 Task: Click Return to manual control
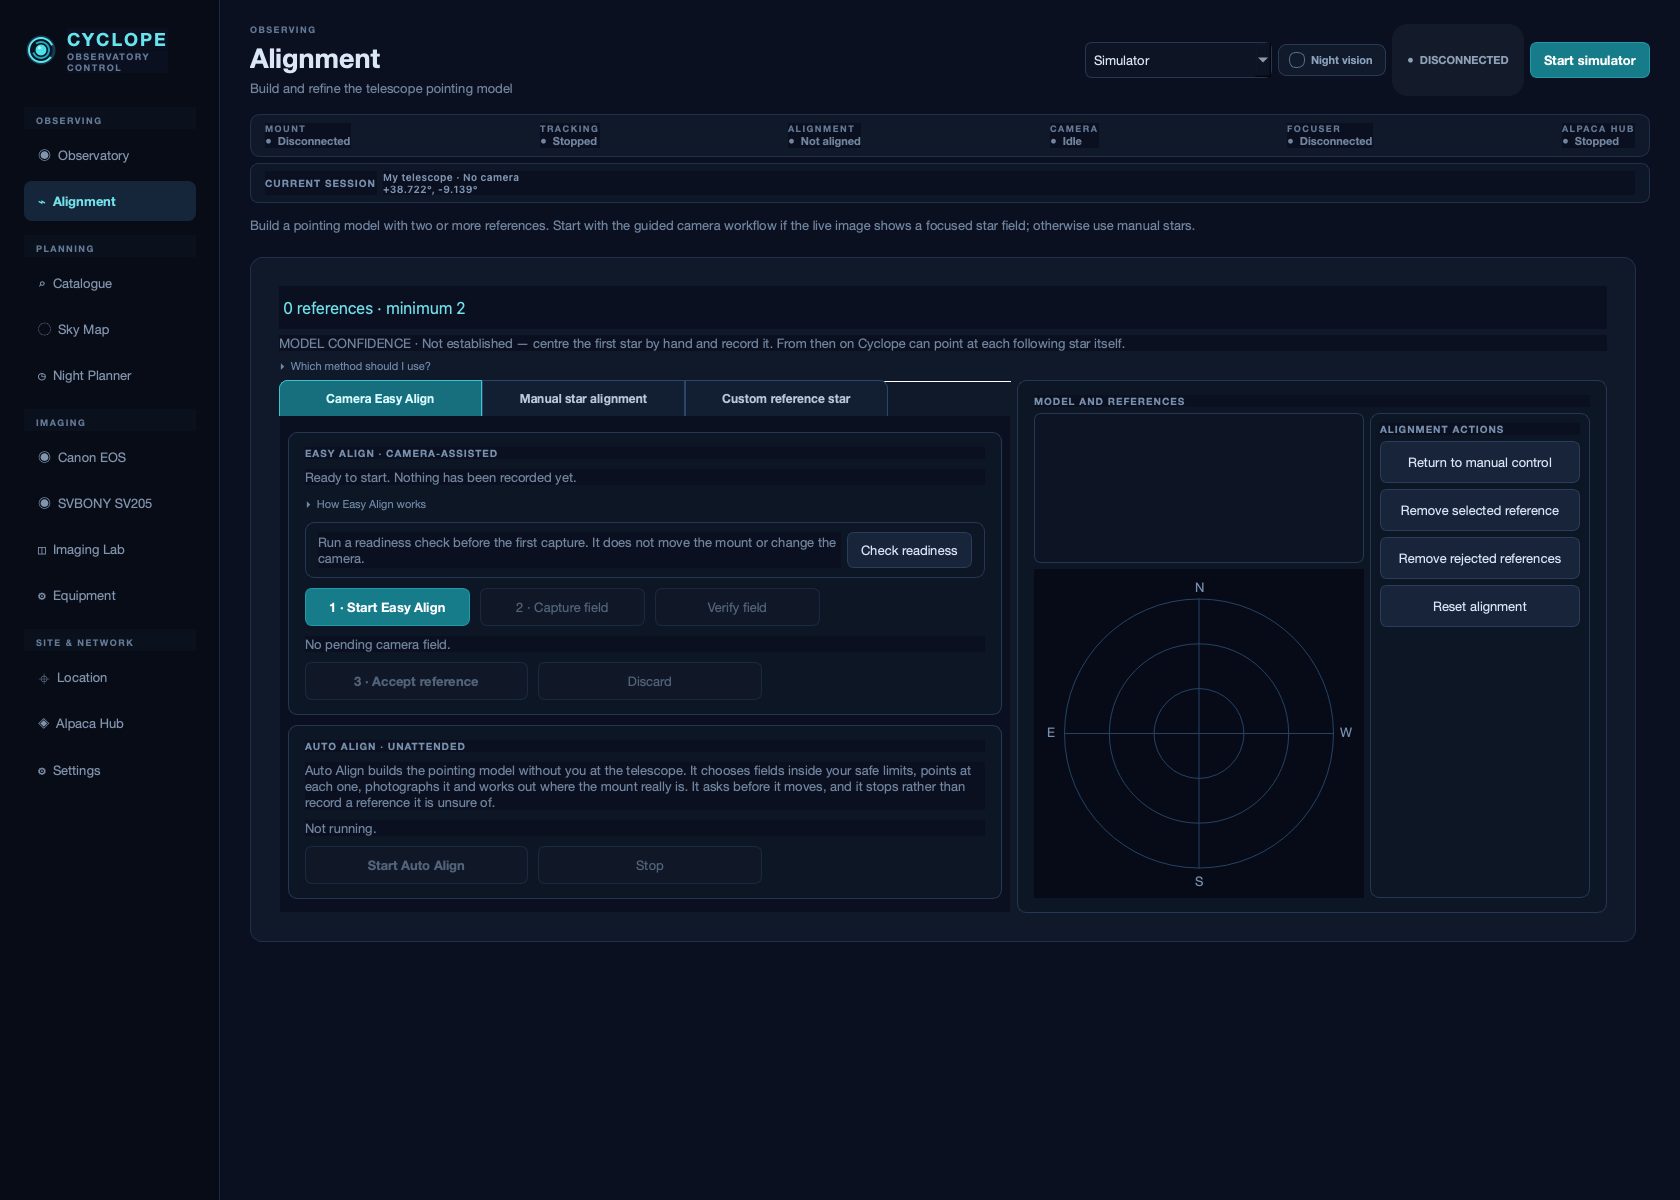tap(1480, 462)
